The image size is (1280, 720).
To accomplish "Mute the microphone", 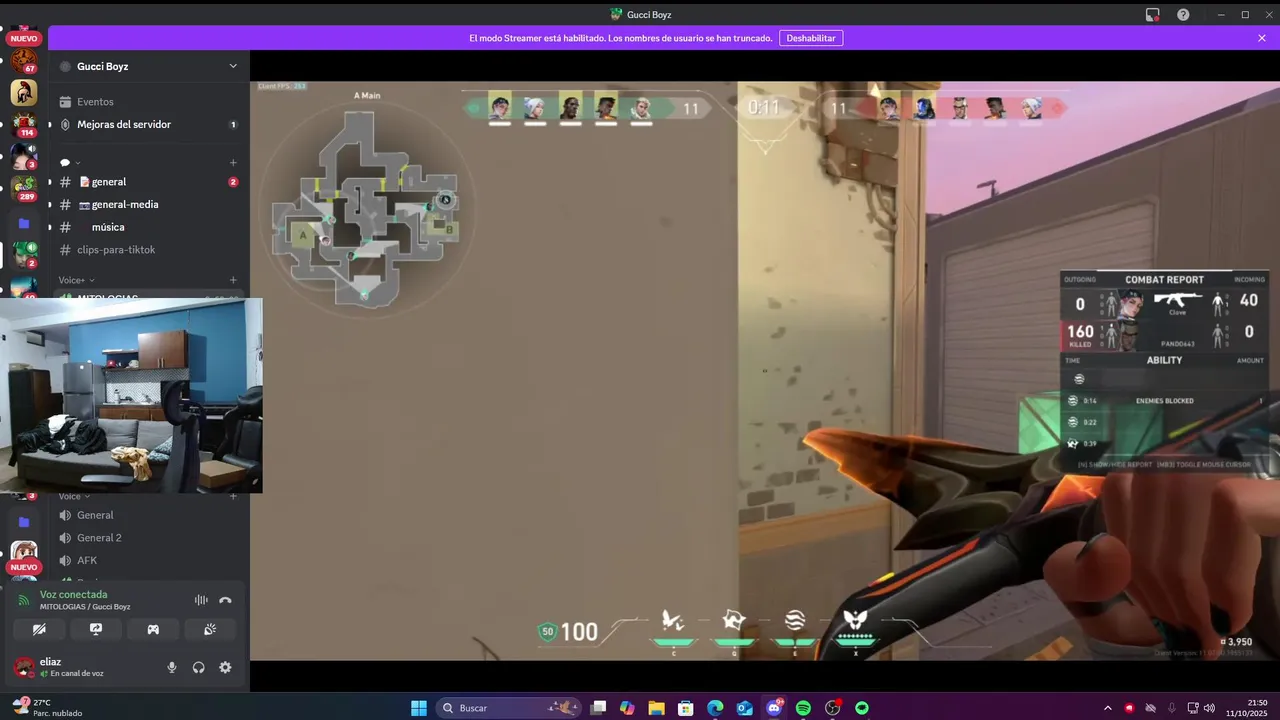I will coord(172,667).
